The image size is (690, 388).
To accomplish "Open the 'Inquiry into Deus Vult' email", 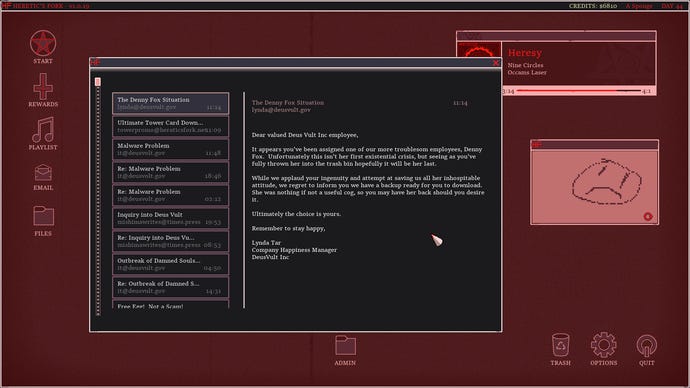I will (171, 218).
